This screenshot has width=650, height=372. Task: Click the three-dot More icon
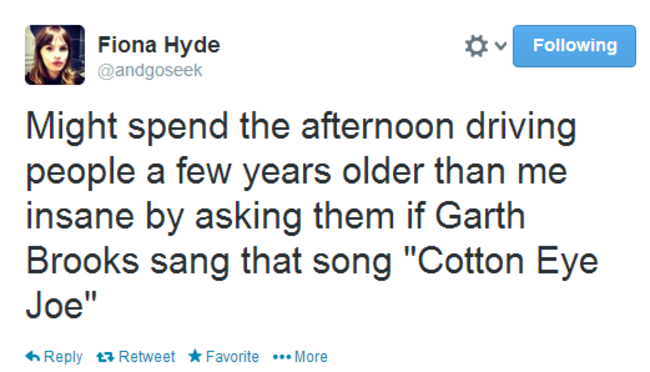click(282, 357)
